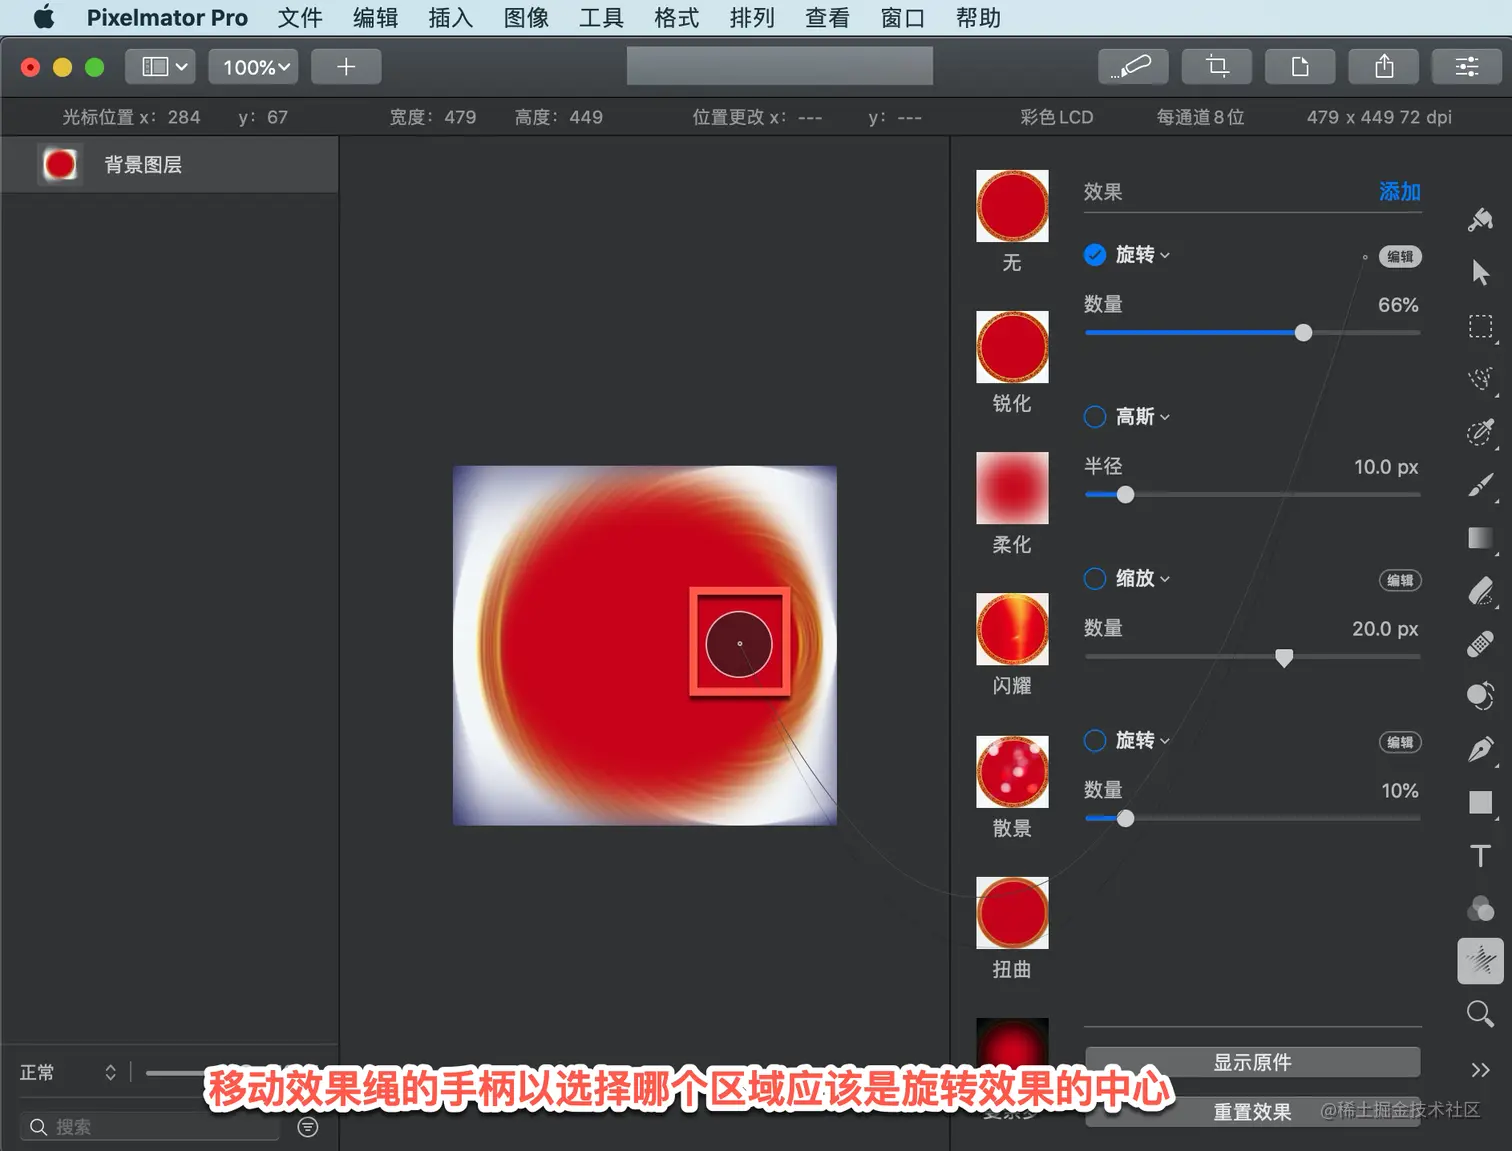This screenshot has height=1151, width=1512.
Task: Open the lower 旋转 effect type dropdown
Action: coord(1143,741)
